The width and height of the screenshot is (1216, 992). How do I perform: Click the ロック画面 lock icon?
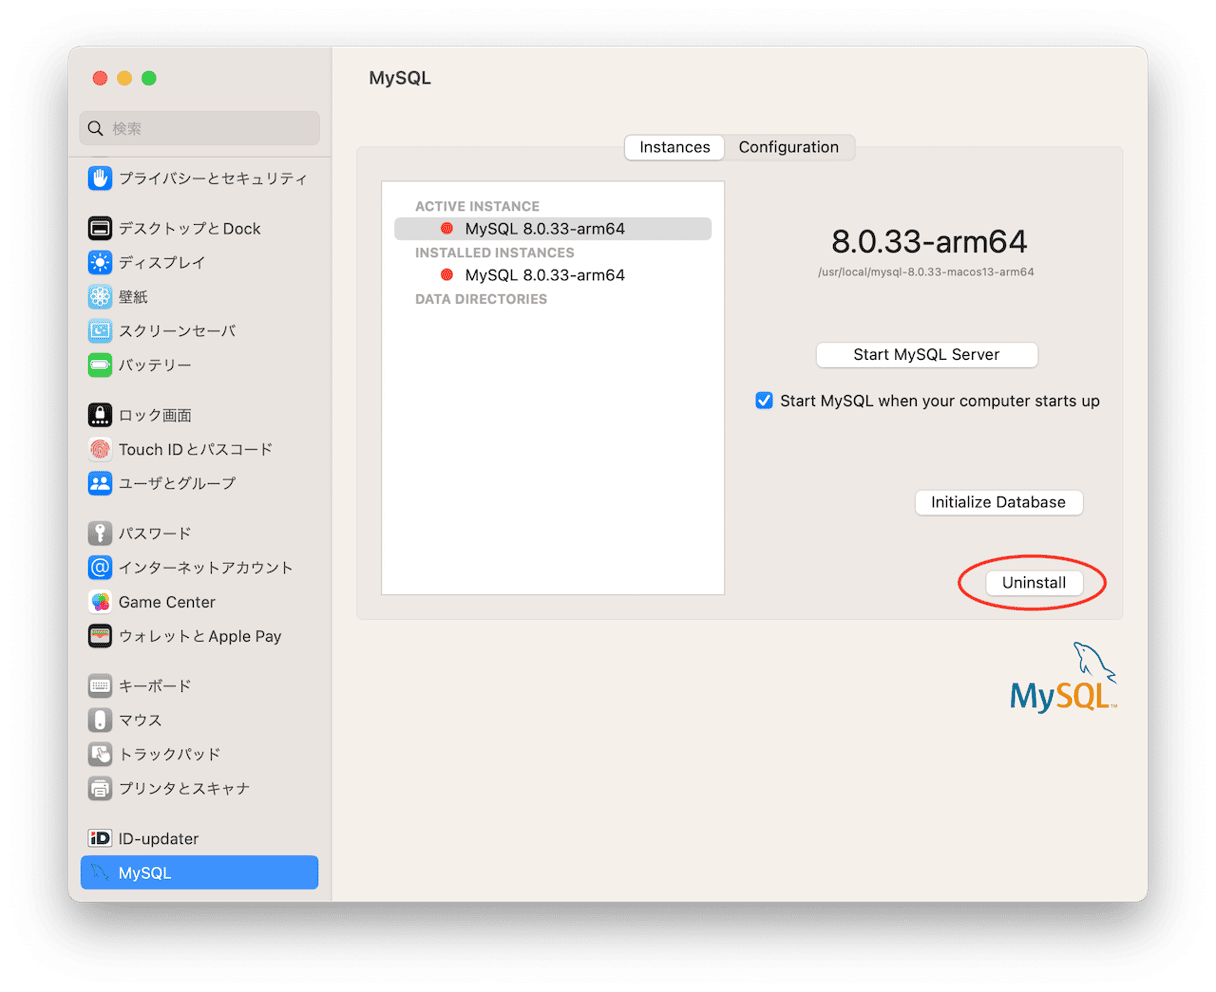(x=100, y=415)
